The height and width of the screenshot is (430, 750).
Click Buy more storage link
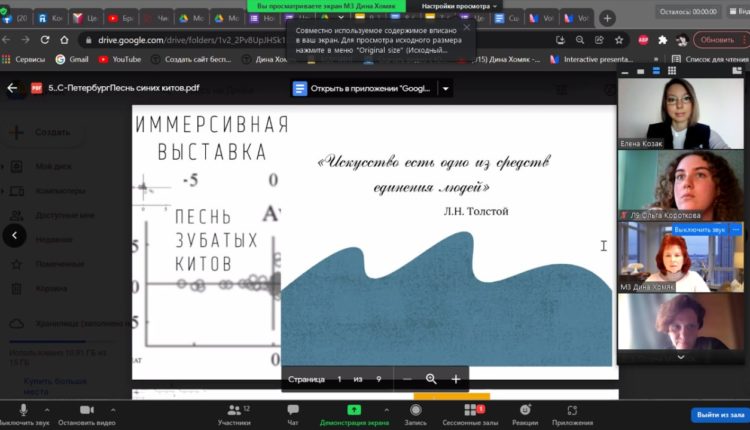[x=55, y=386]
